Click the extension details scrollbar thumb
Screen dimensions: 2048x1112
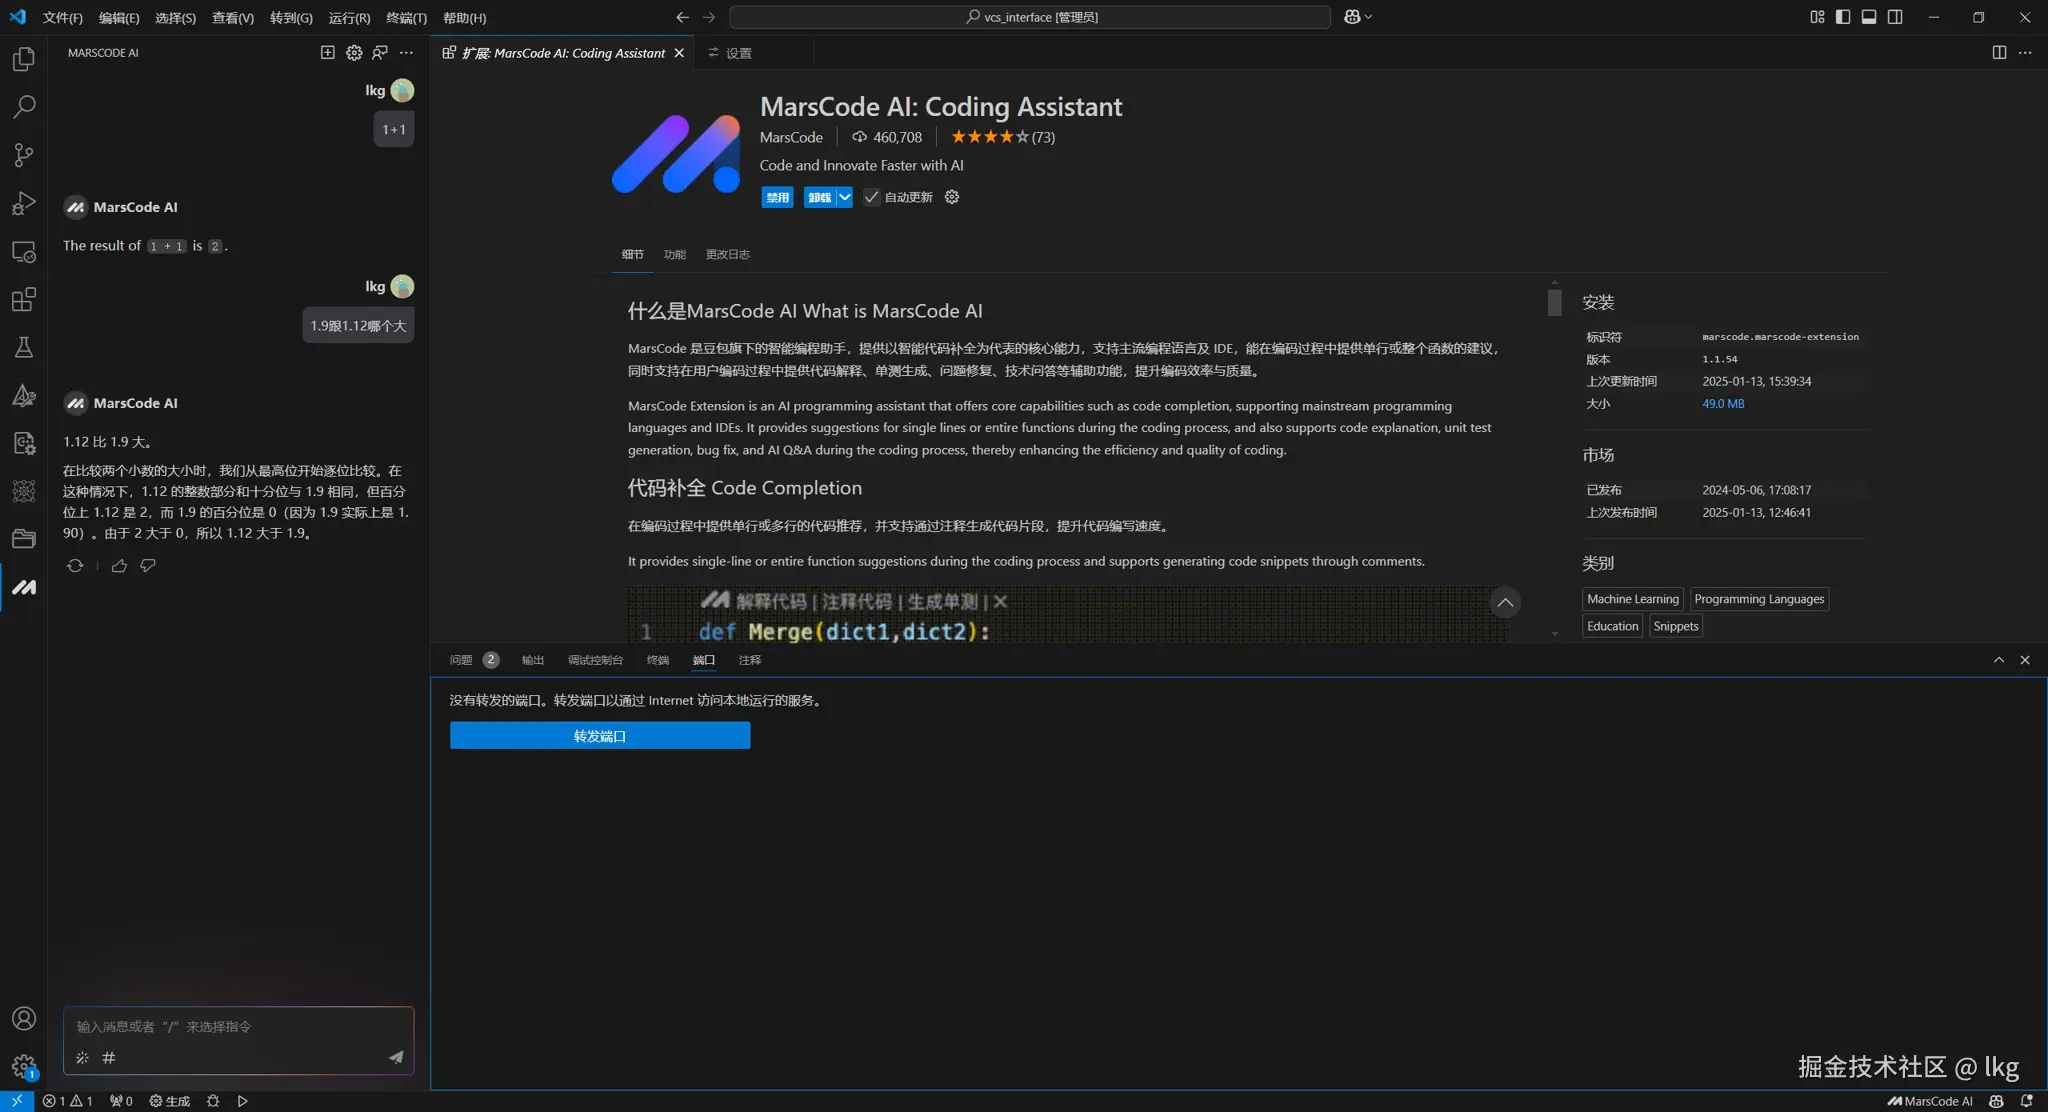coord(1554,302)
